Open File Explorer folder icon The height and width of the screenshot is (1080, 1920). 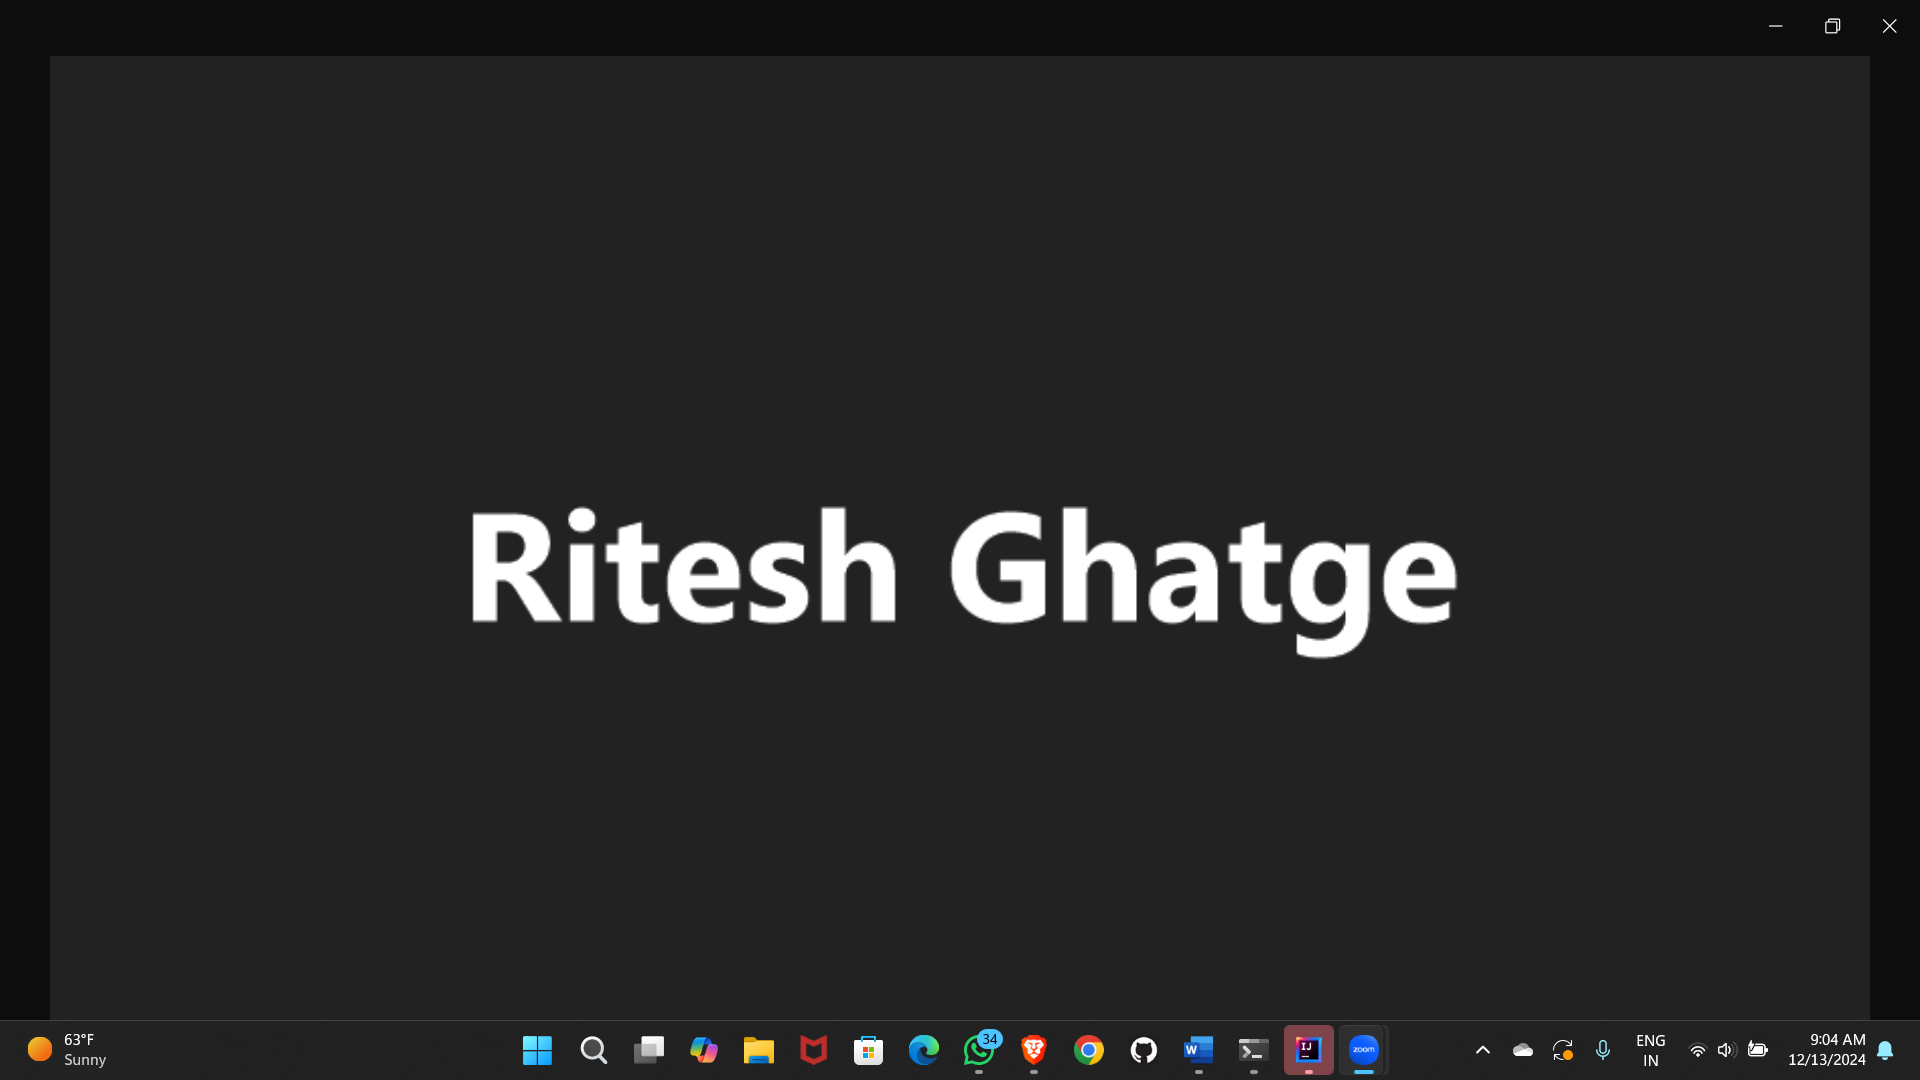pos(759,1050)
